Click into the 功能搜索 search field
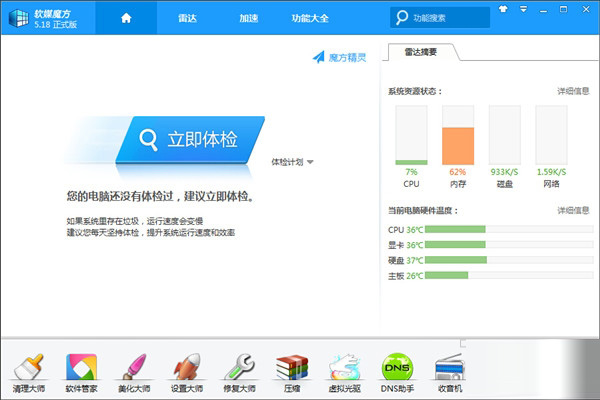600x400 pixels. (440, 17)
